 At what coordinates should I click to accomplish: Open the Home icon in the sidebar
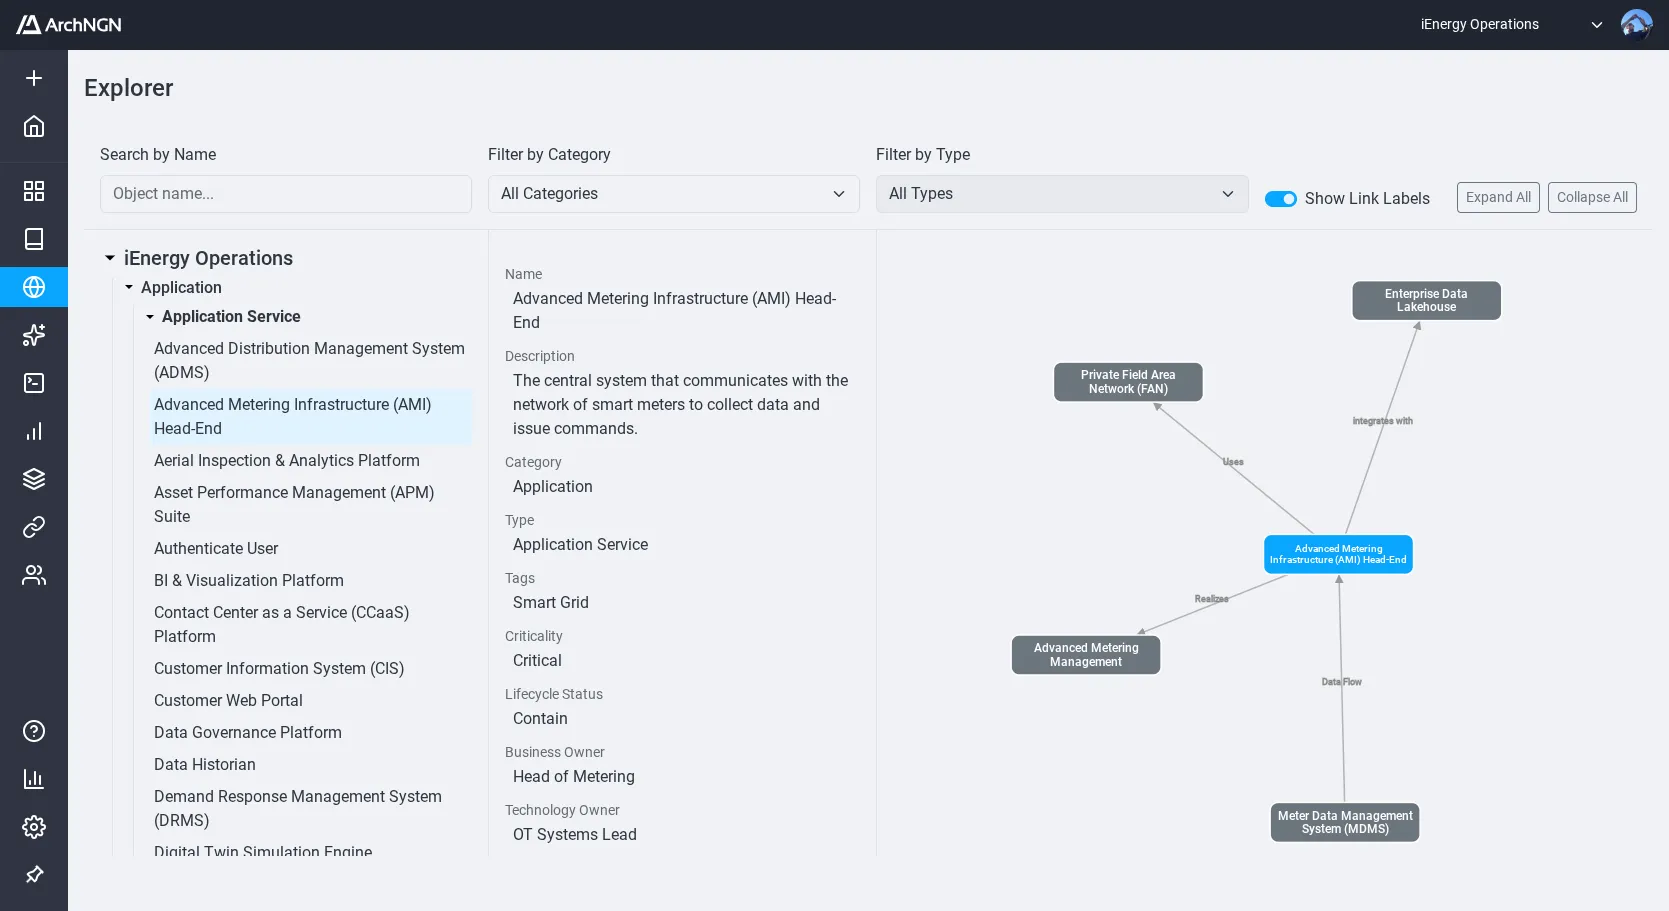[x=34, y=127]
